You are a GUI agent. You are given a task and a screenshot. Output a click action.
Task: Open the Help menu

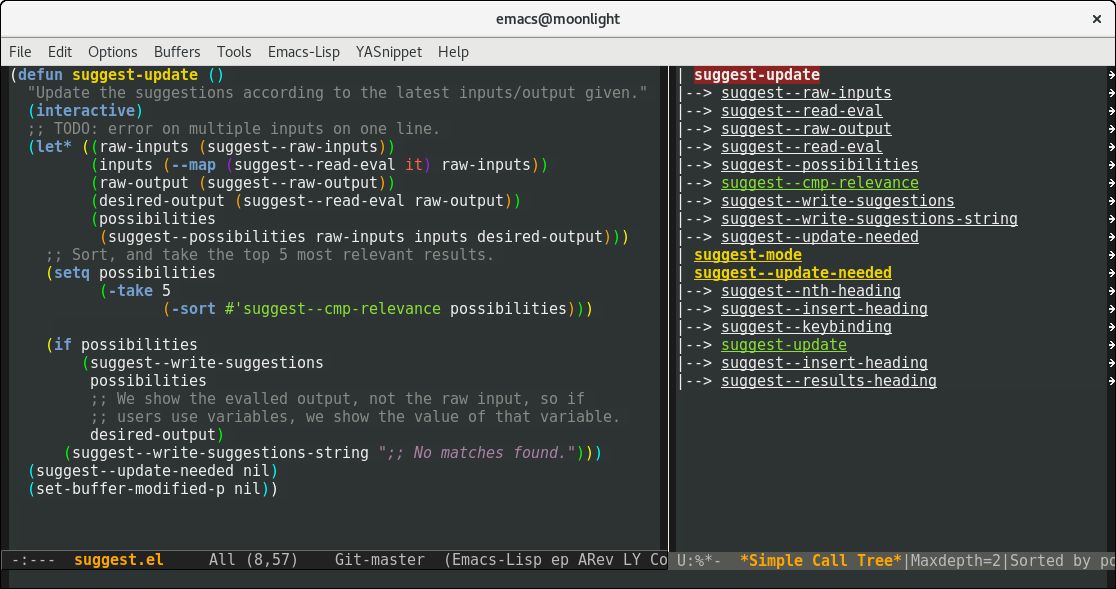click(x=453, y=52)
